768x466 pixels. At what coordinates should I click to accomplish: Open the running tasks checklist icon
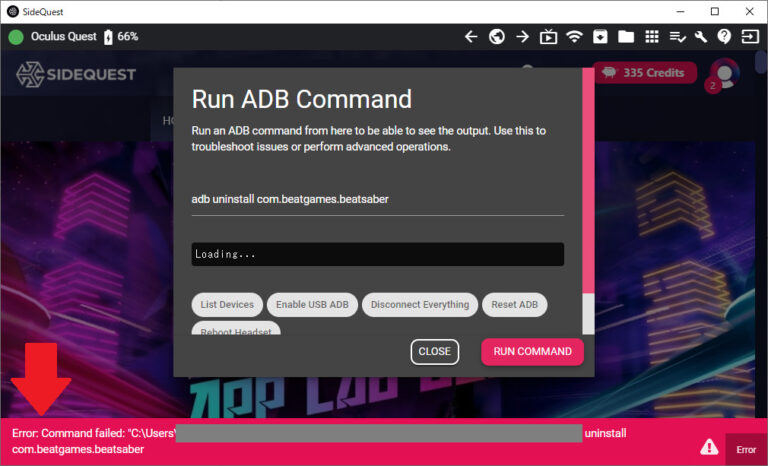pos(677,37)
